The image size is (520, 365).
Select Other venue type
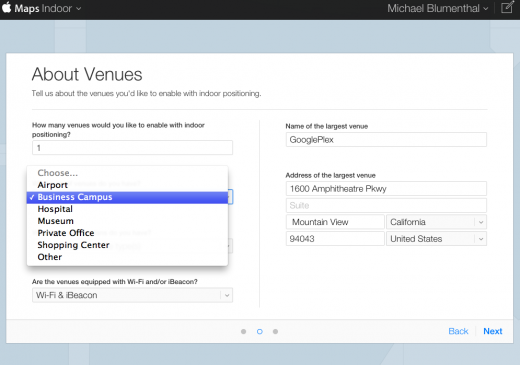(x=127, y=257)
